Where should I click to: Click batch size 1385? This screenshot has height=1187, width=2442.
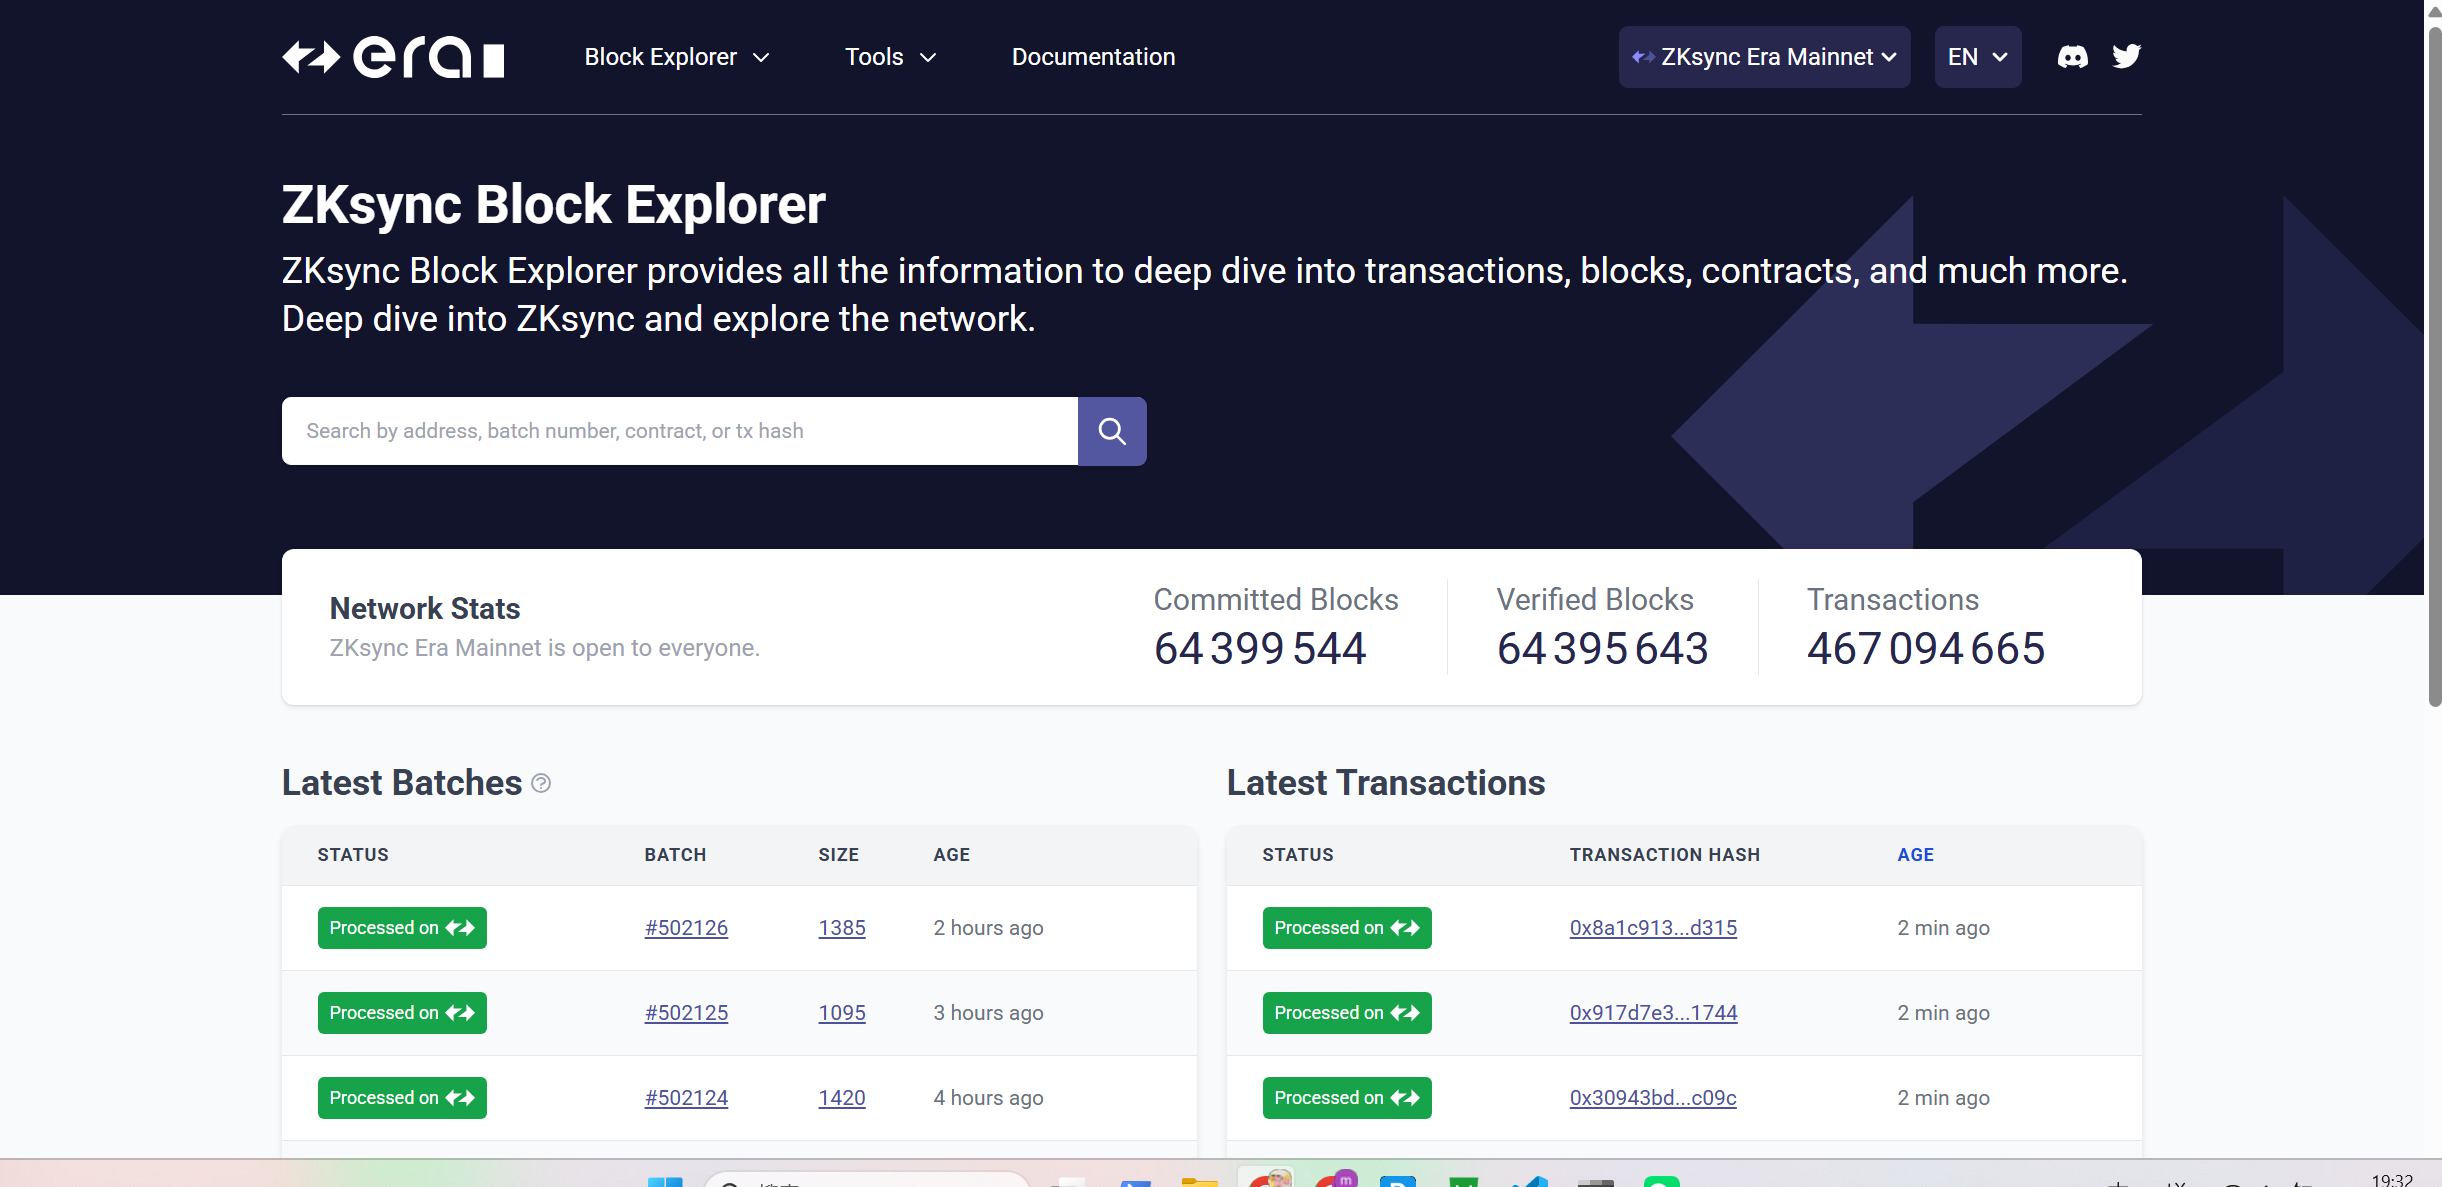click(842, 928)
